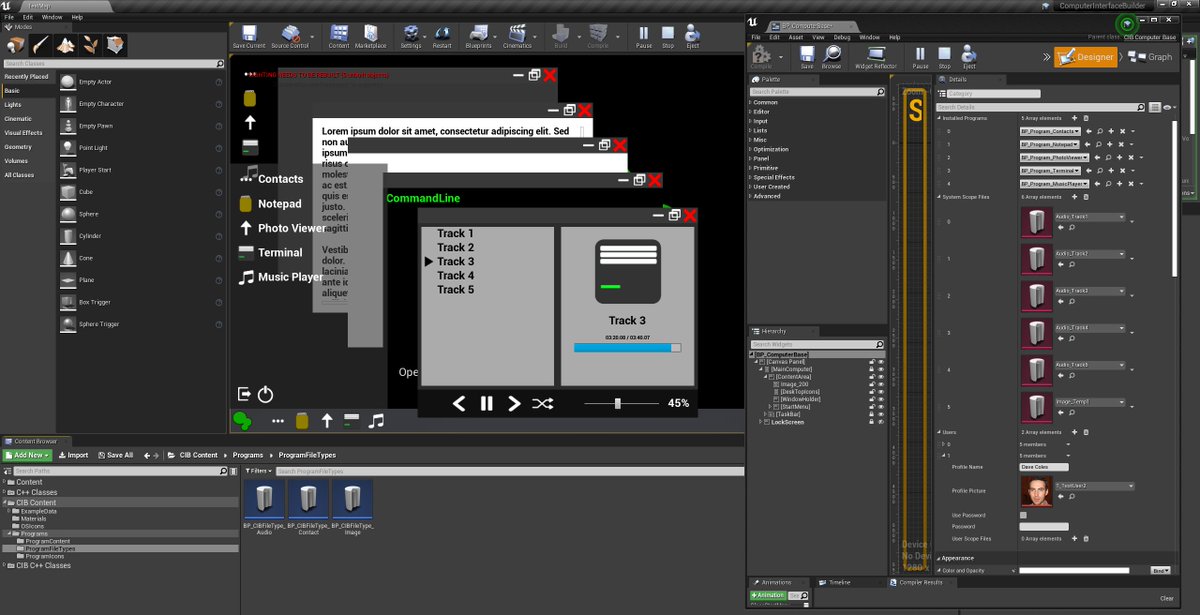Toggle lock on TaskBar widget in hierarchy
Image resolution: width=1200 pixels, height=615 pixels.
click(x=872, y=414)
